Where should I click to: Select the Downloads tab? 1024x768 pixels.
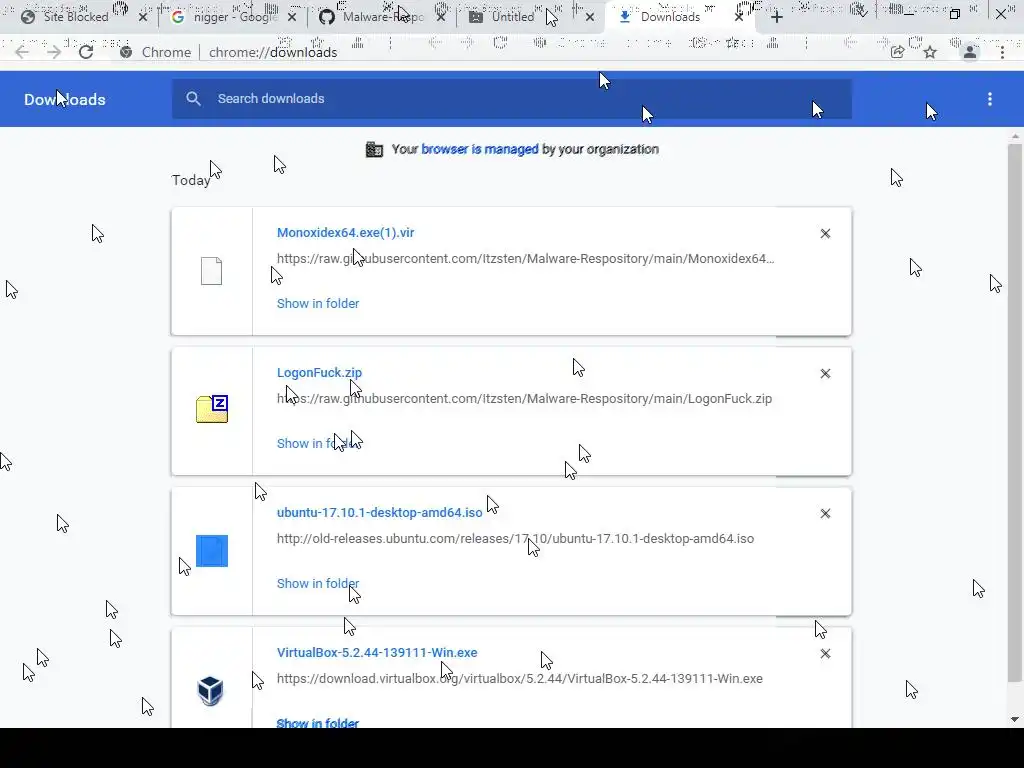coord(669,17)
